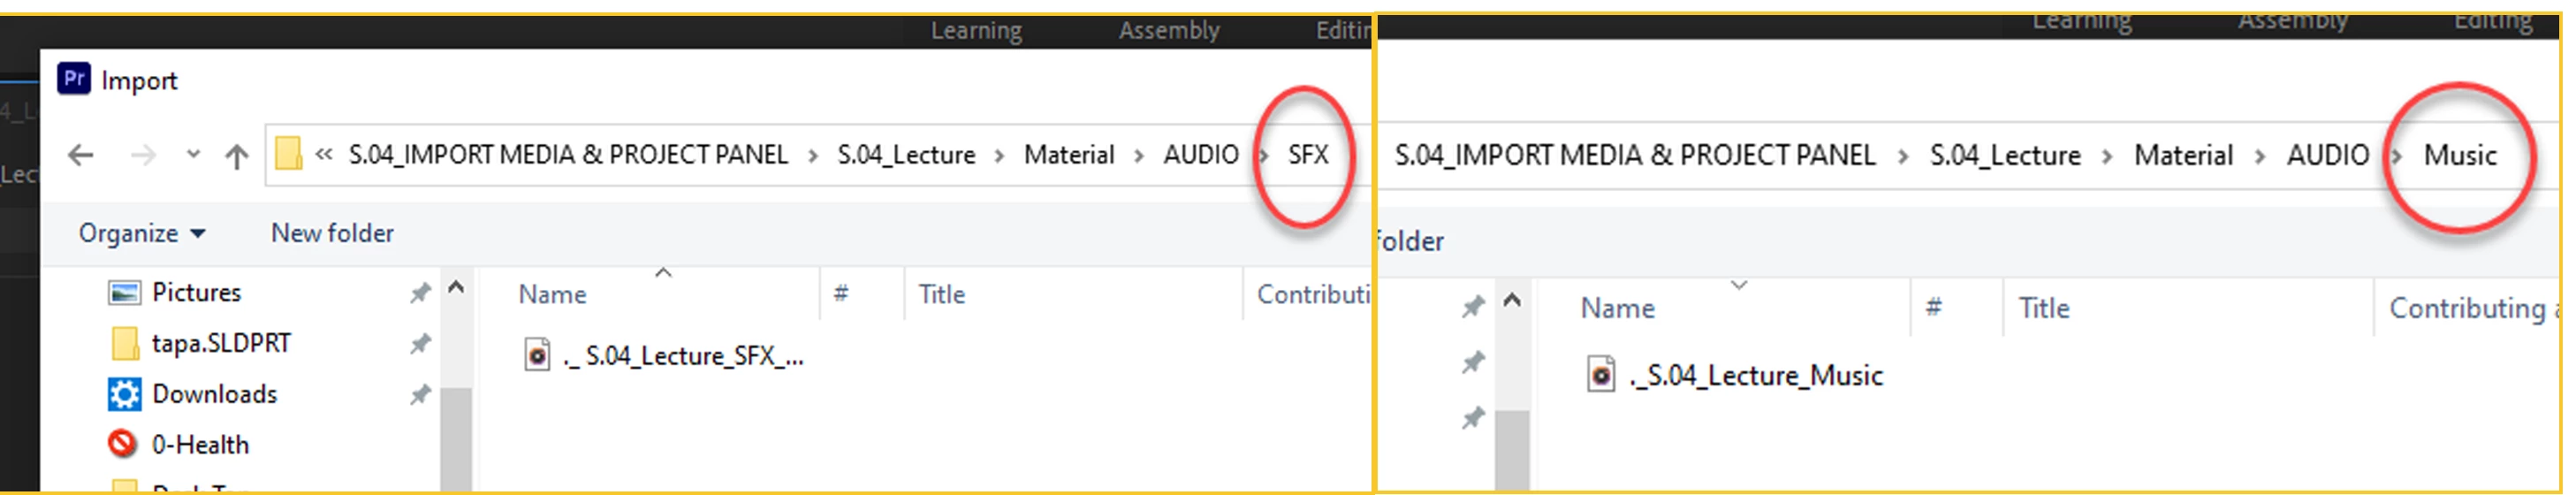This screenshot has width=2576, height=495.
Task: Open Downloads in the navigation pane
Action: pos(214,394)
